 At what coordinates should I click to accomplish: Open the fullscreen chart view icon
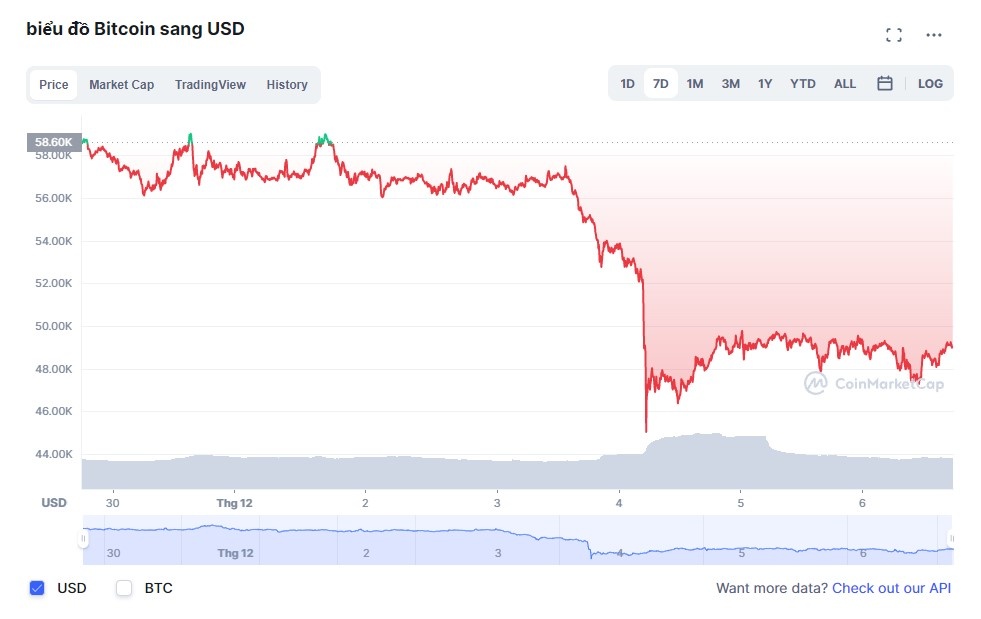893,34
